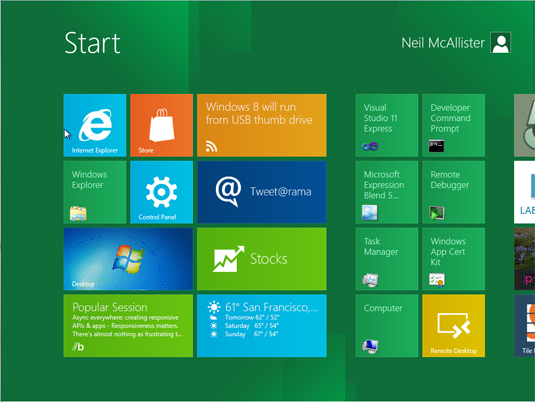Click the Neil McAllister user name

tap(443, 43)
